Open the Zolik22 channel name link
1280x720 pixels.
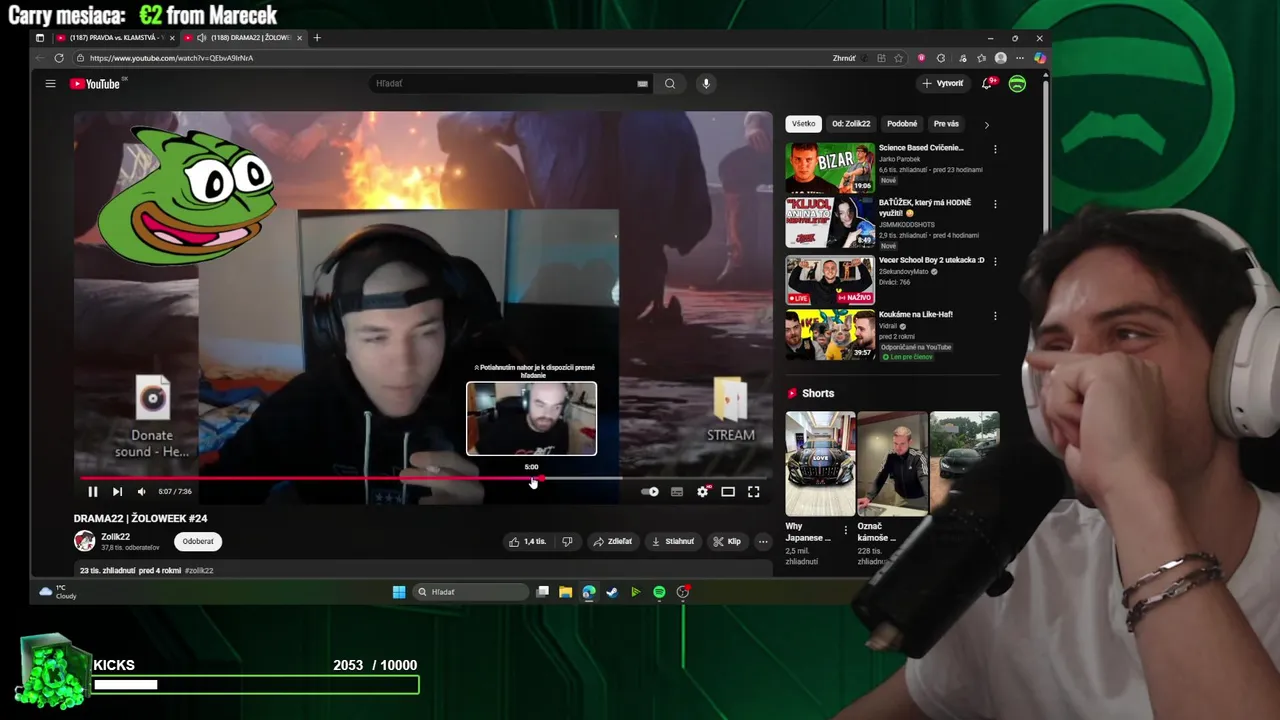pos(115,537)
